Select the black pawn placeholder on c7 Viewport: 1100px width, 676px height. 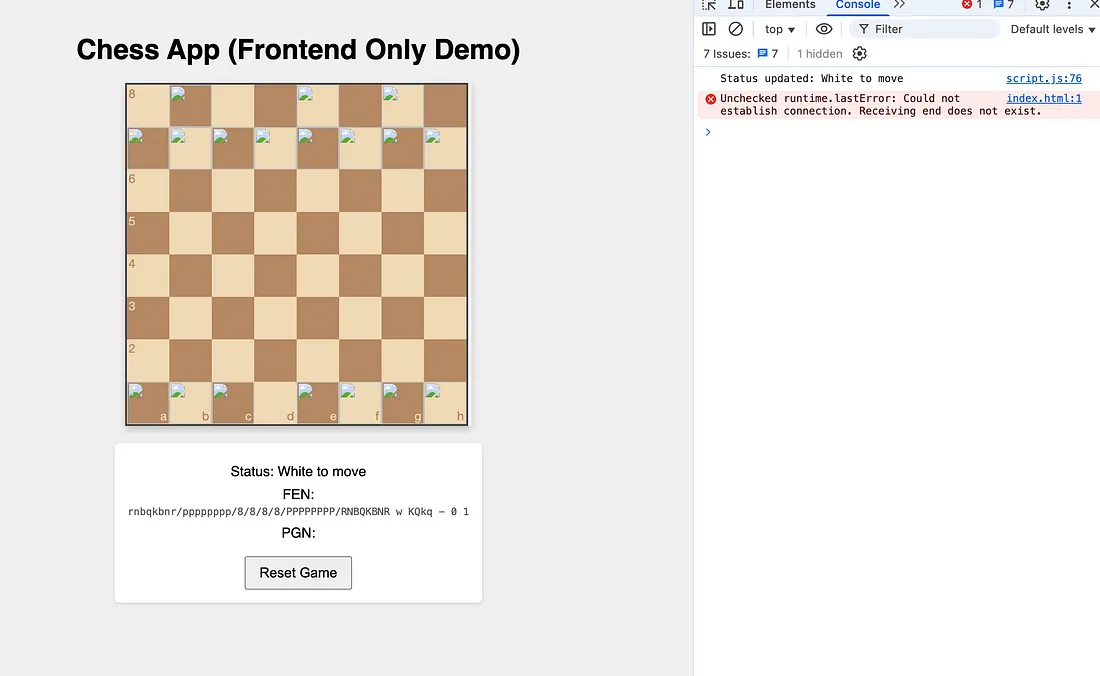click(233, 148)
